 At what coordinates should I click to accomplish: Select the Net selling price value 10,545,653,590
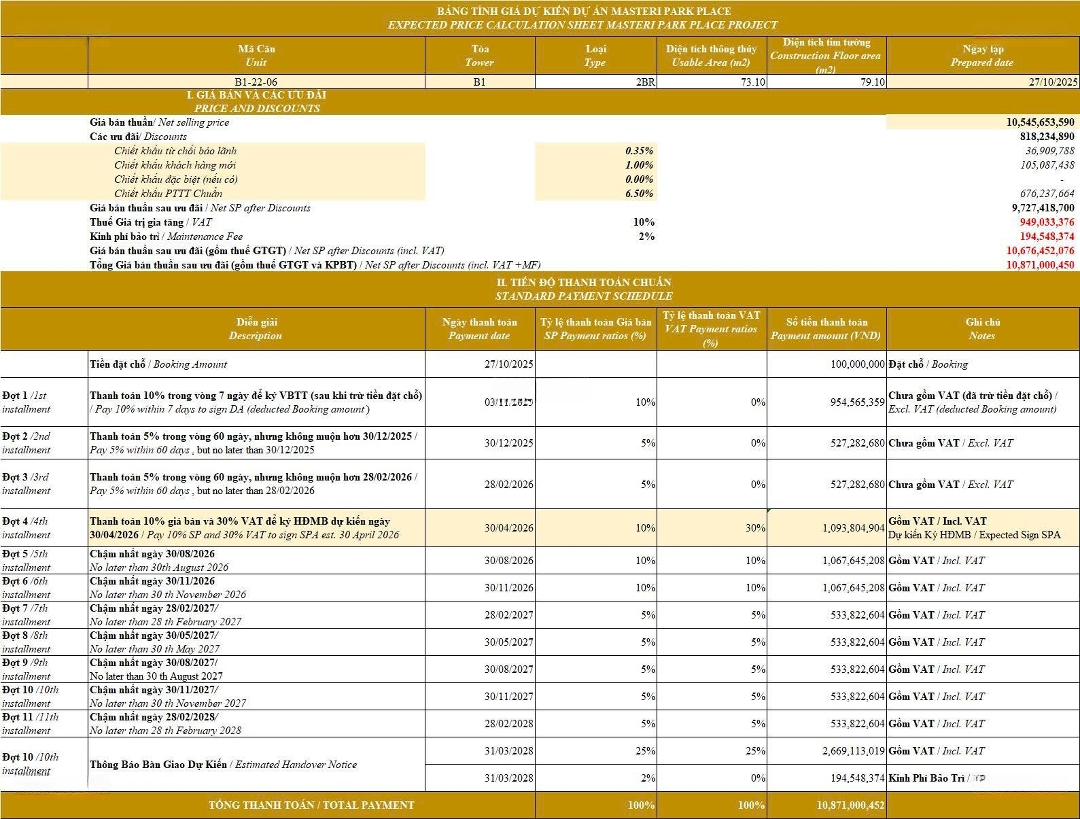point(1040,122)
